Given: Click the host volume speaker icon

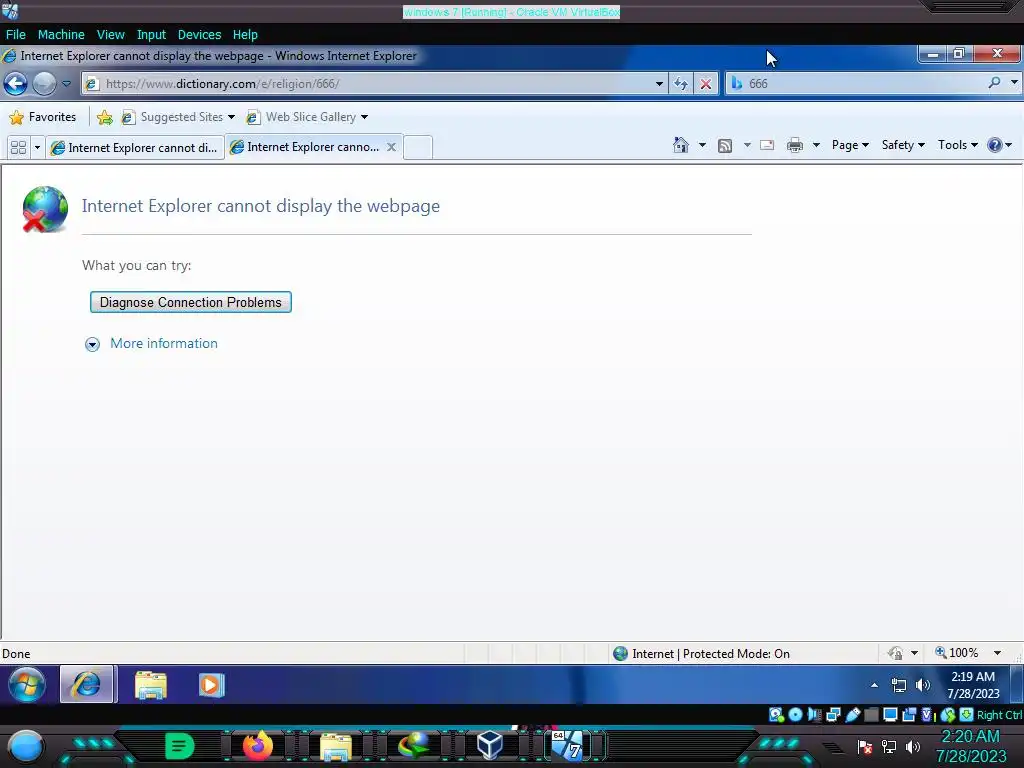Looking at the screenshot, I should (913, 746).
